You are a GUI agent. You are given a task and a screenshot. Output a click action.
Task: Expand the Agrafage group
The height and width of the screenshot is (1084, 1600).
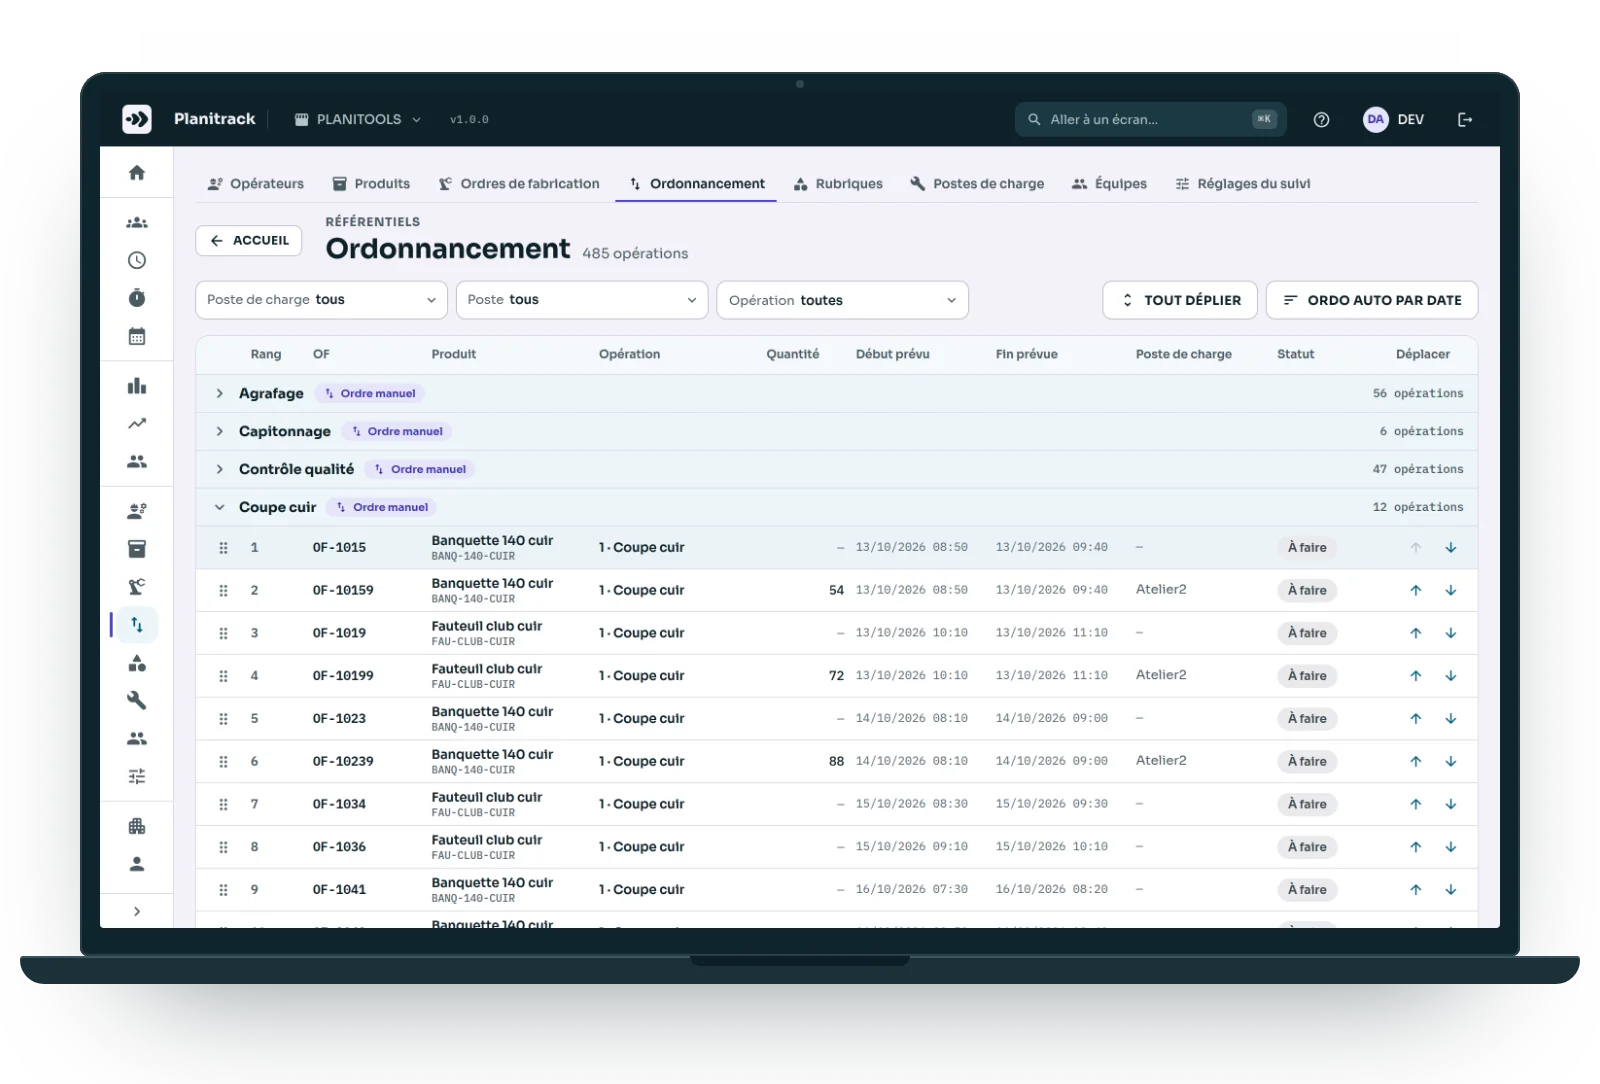219,394
